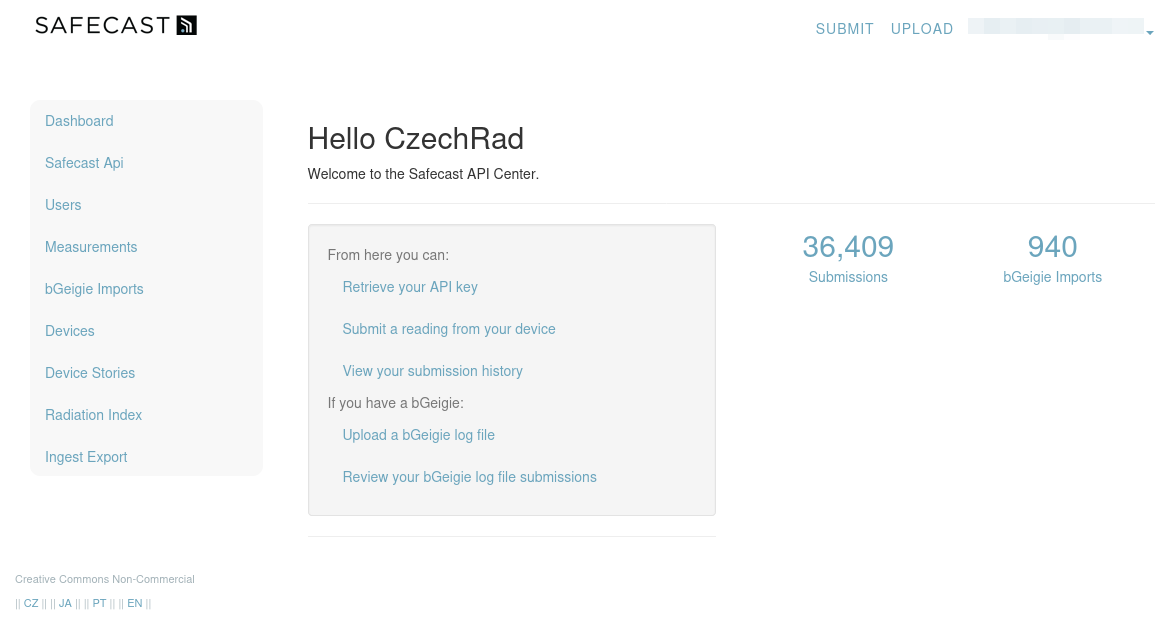Select Ingest Export in the sidebar
This screenshot has width=1170, height=635.
click(x=86, y=457)
